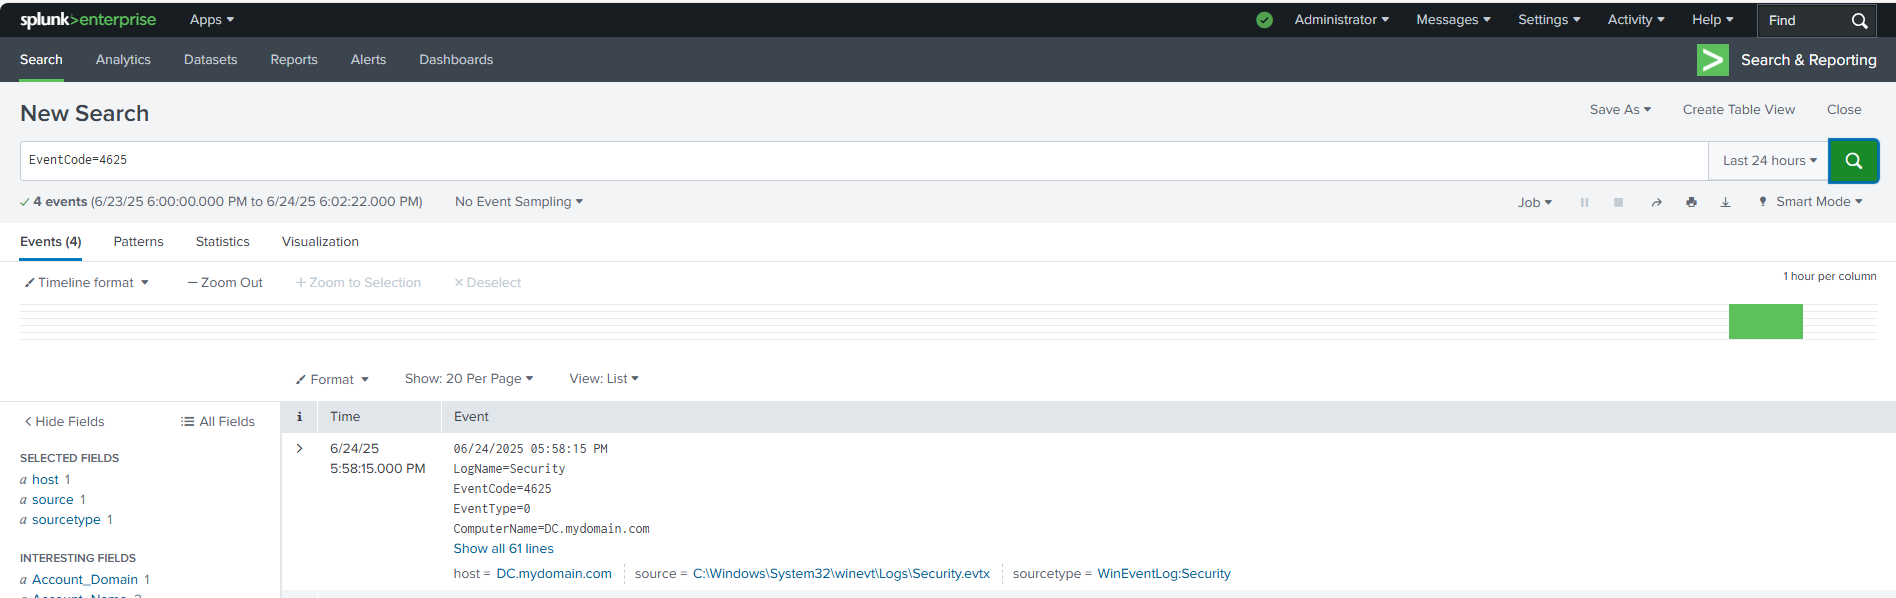
Task: Open the Apps dropdown
Action: click(212, 20)
